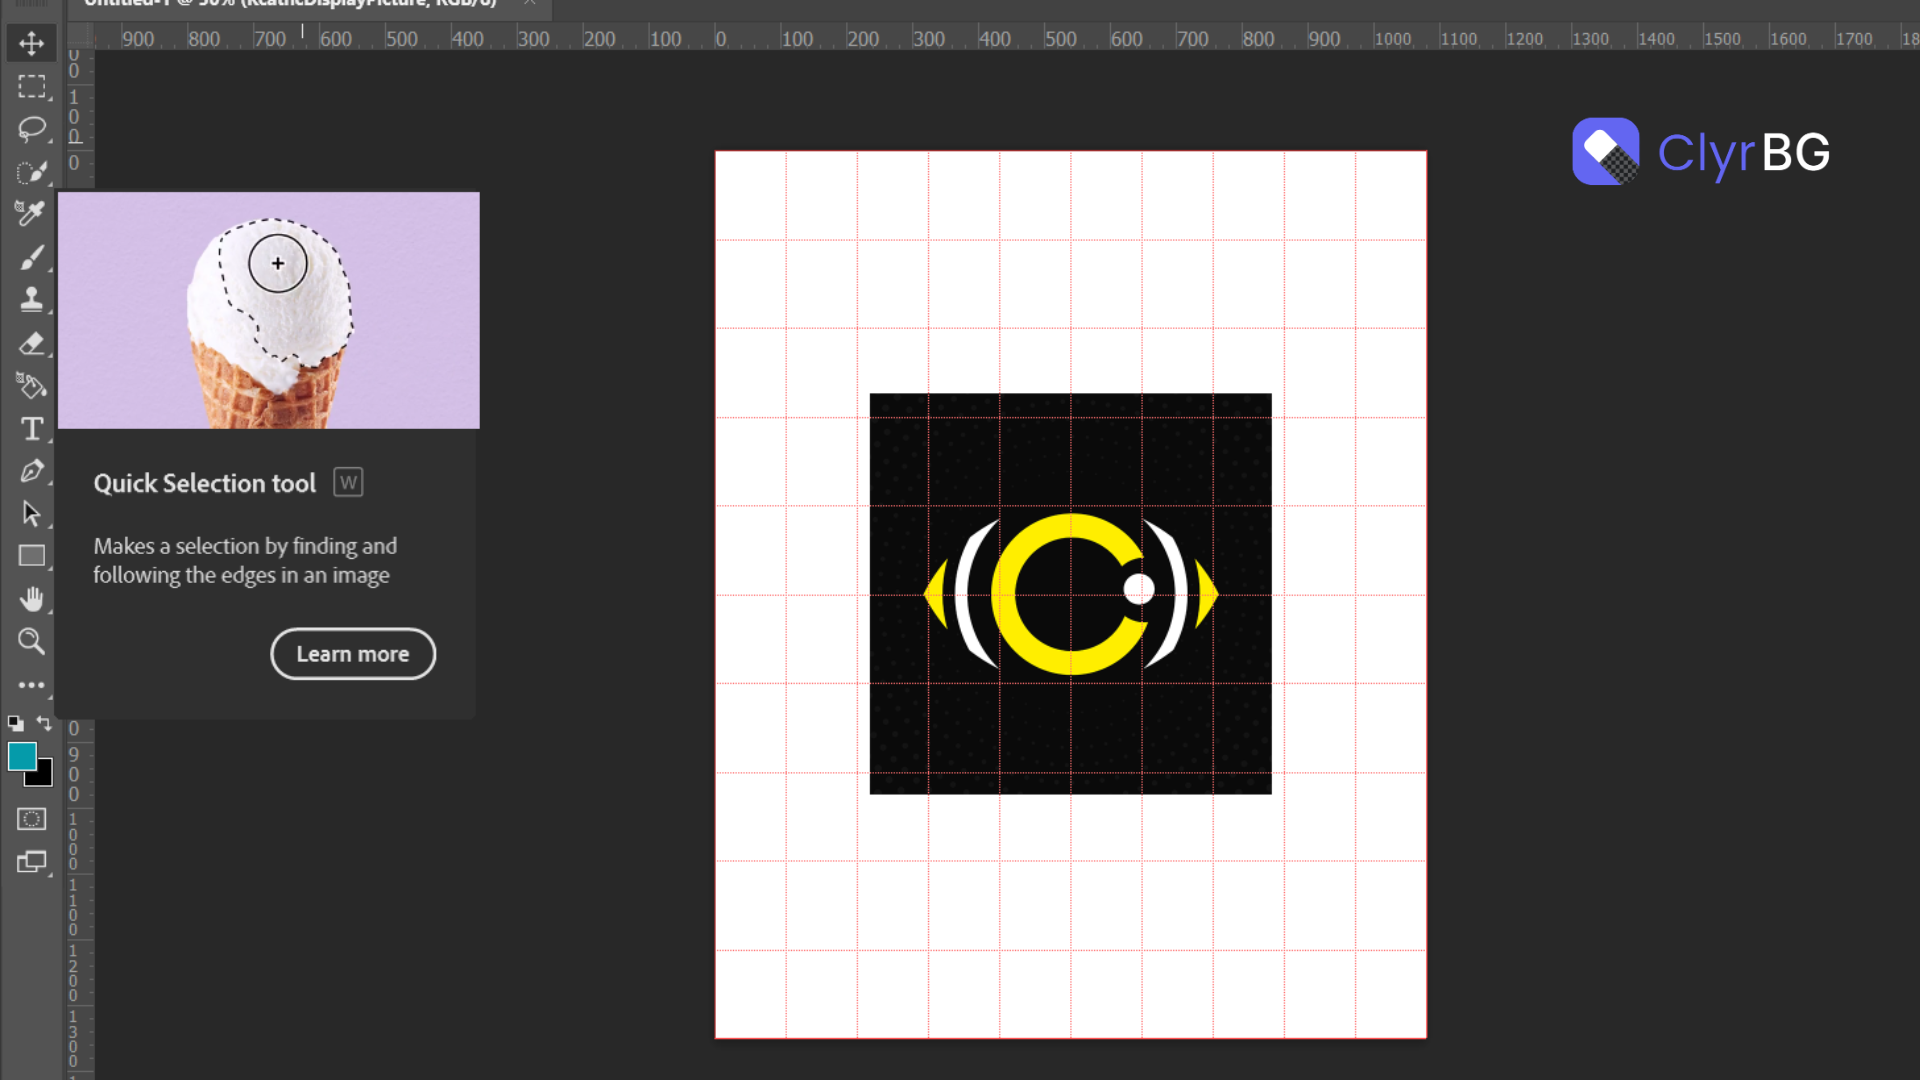
Task: Select the Horizontal Type tool
Action: 31,429
